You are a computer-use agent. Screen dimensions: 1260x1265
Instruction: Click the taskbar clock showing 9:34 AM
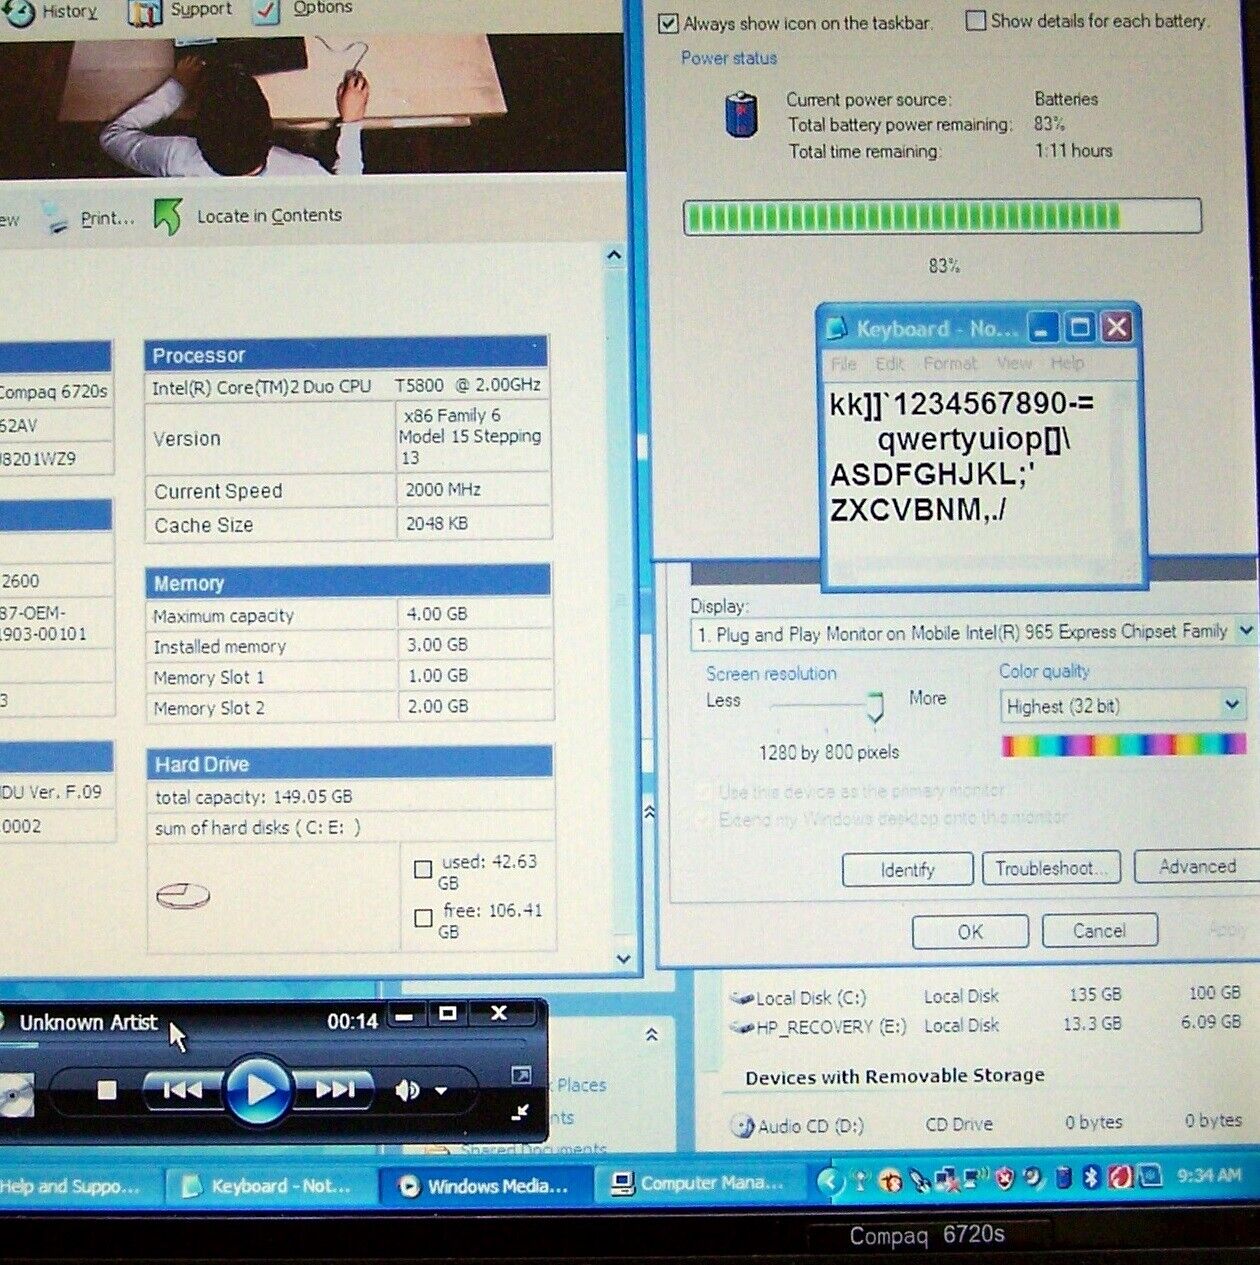pos(1209,1176)
